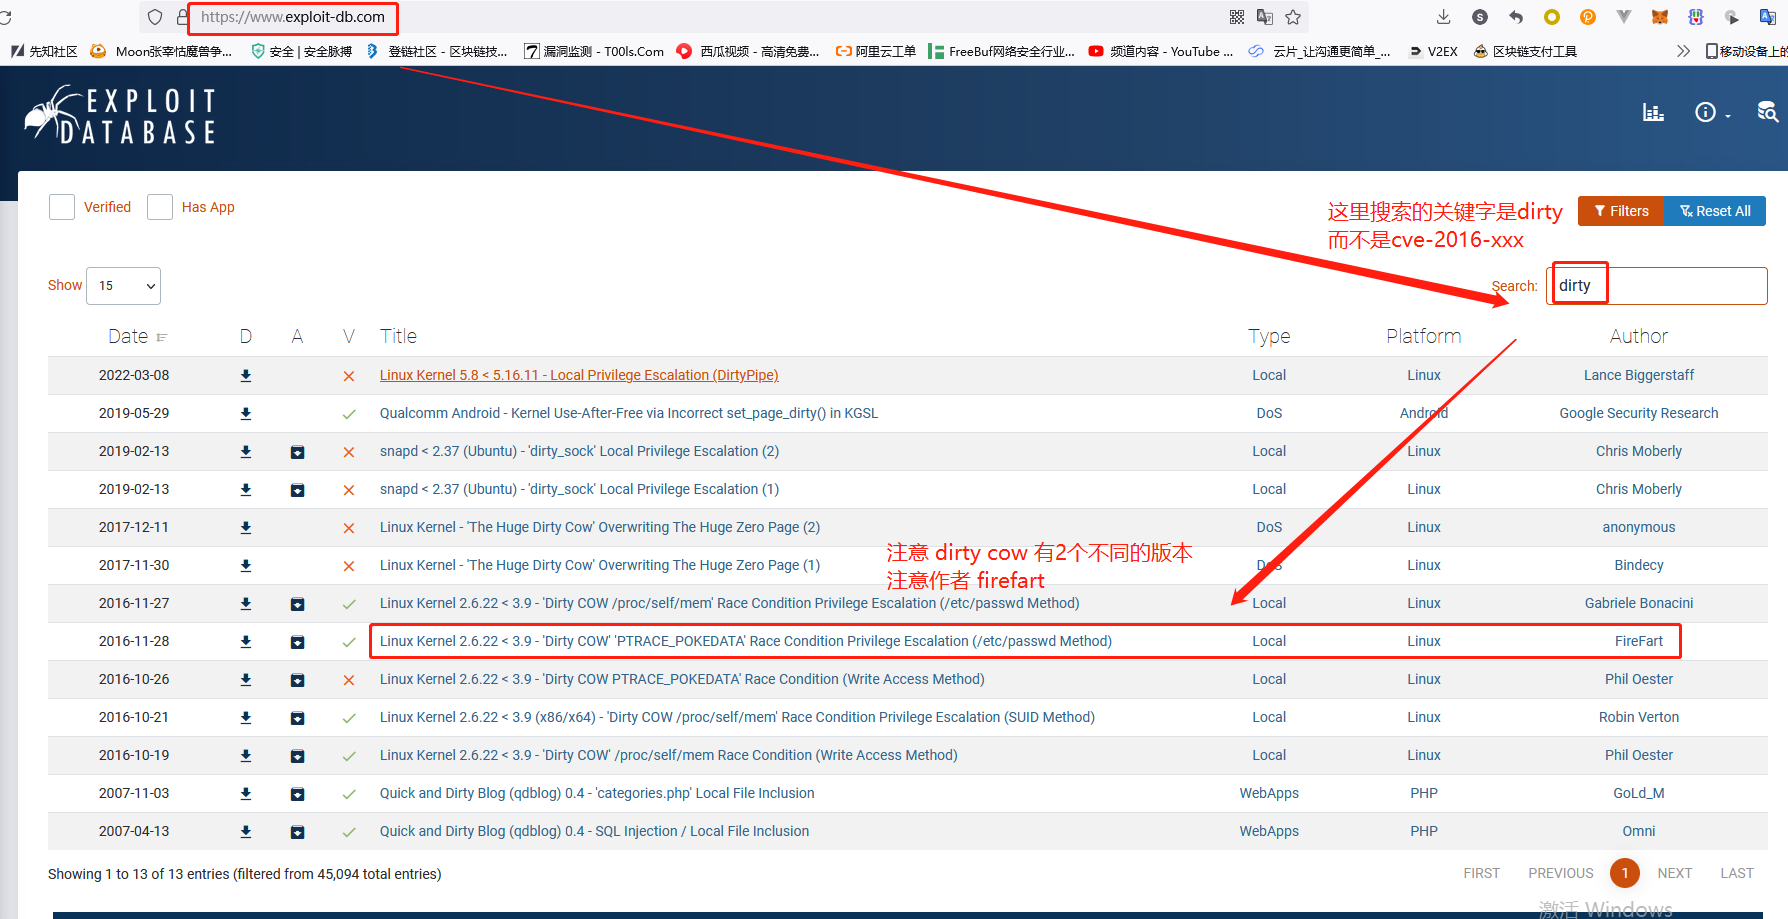Click the Reset All button
This screenshot has width=1788, height=919.
pyautogui.click(x=1715, y=211)
